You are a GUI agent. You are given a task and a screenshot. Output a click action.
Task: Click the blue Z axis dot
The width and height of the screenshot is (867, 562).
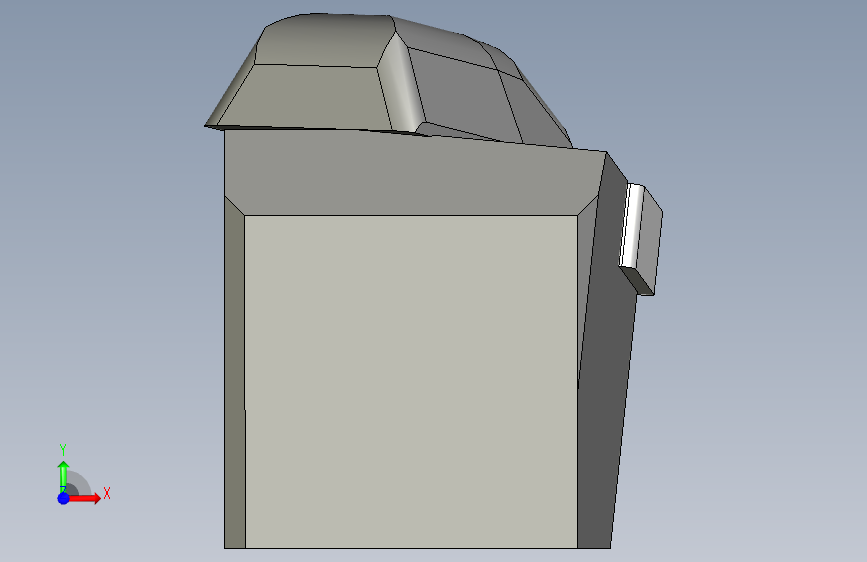tap(64, 498)
